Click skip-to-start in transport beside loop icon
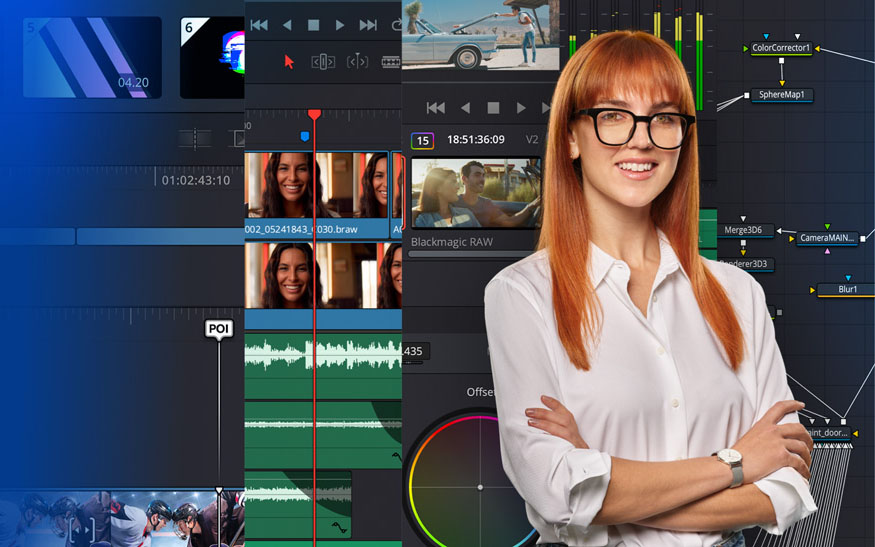This screenshot has width=875, height=547. (259, 25)
